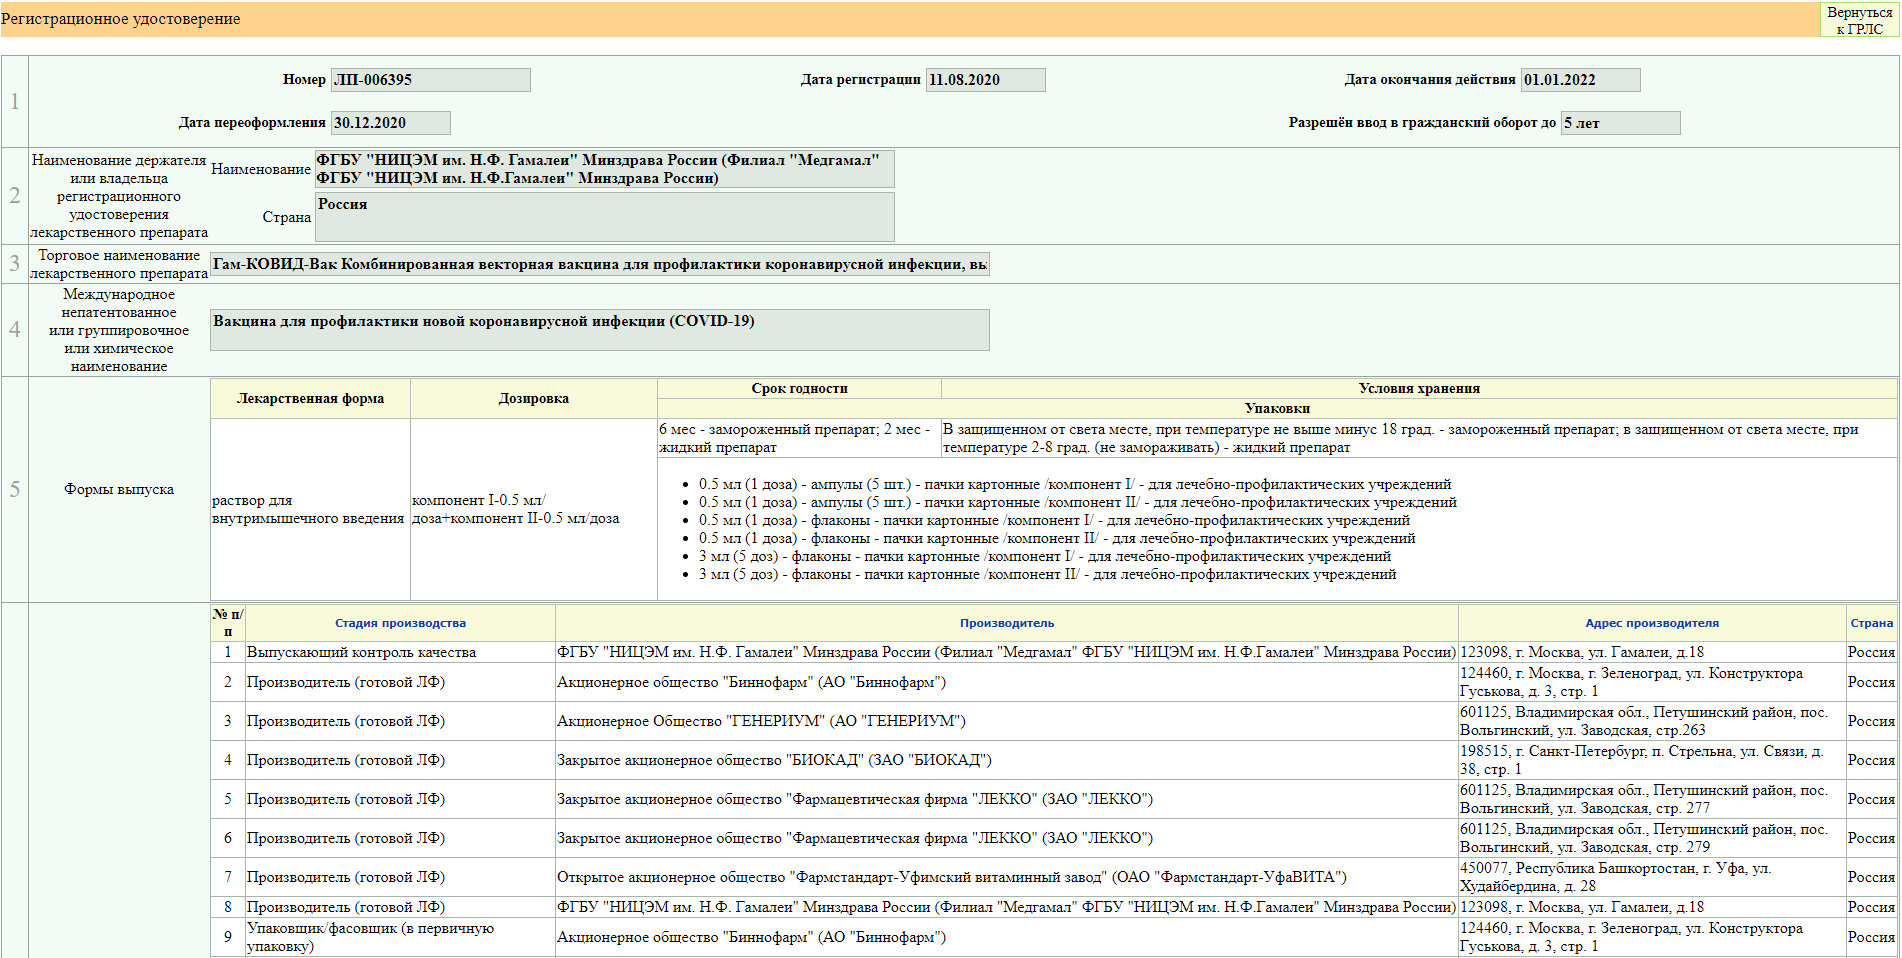
Task: Click row 7 'Производитель (готовой ЛФ)' stage cell
Action: [400, 877]
